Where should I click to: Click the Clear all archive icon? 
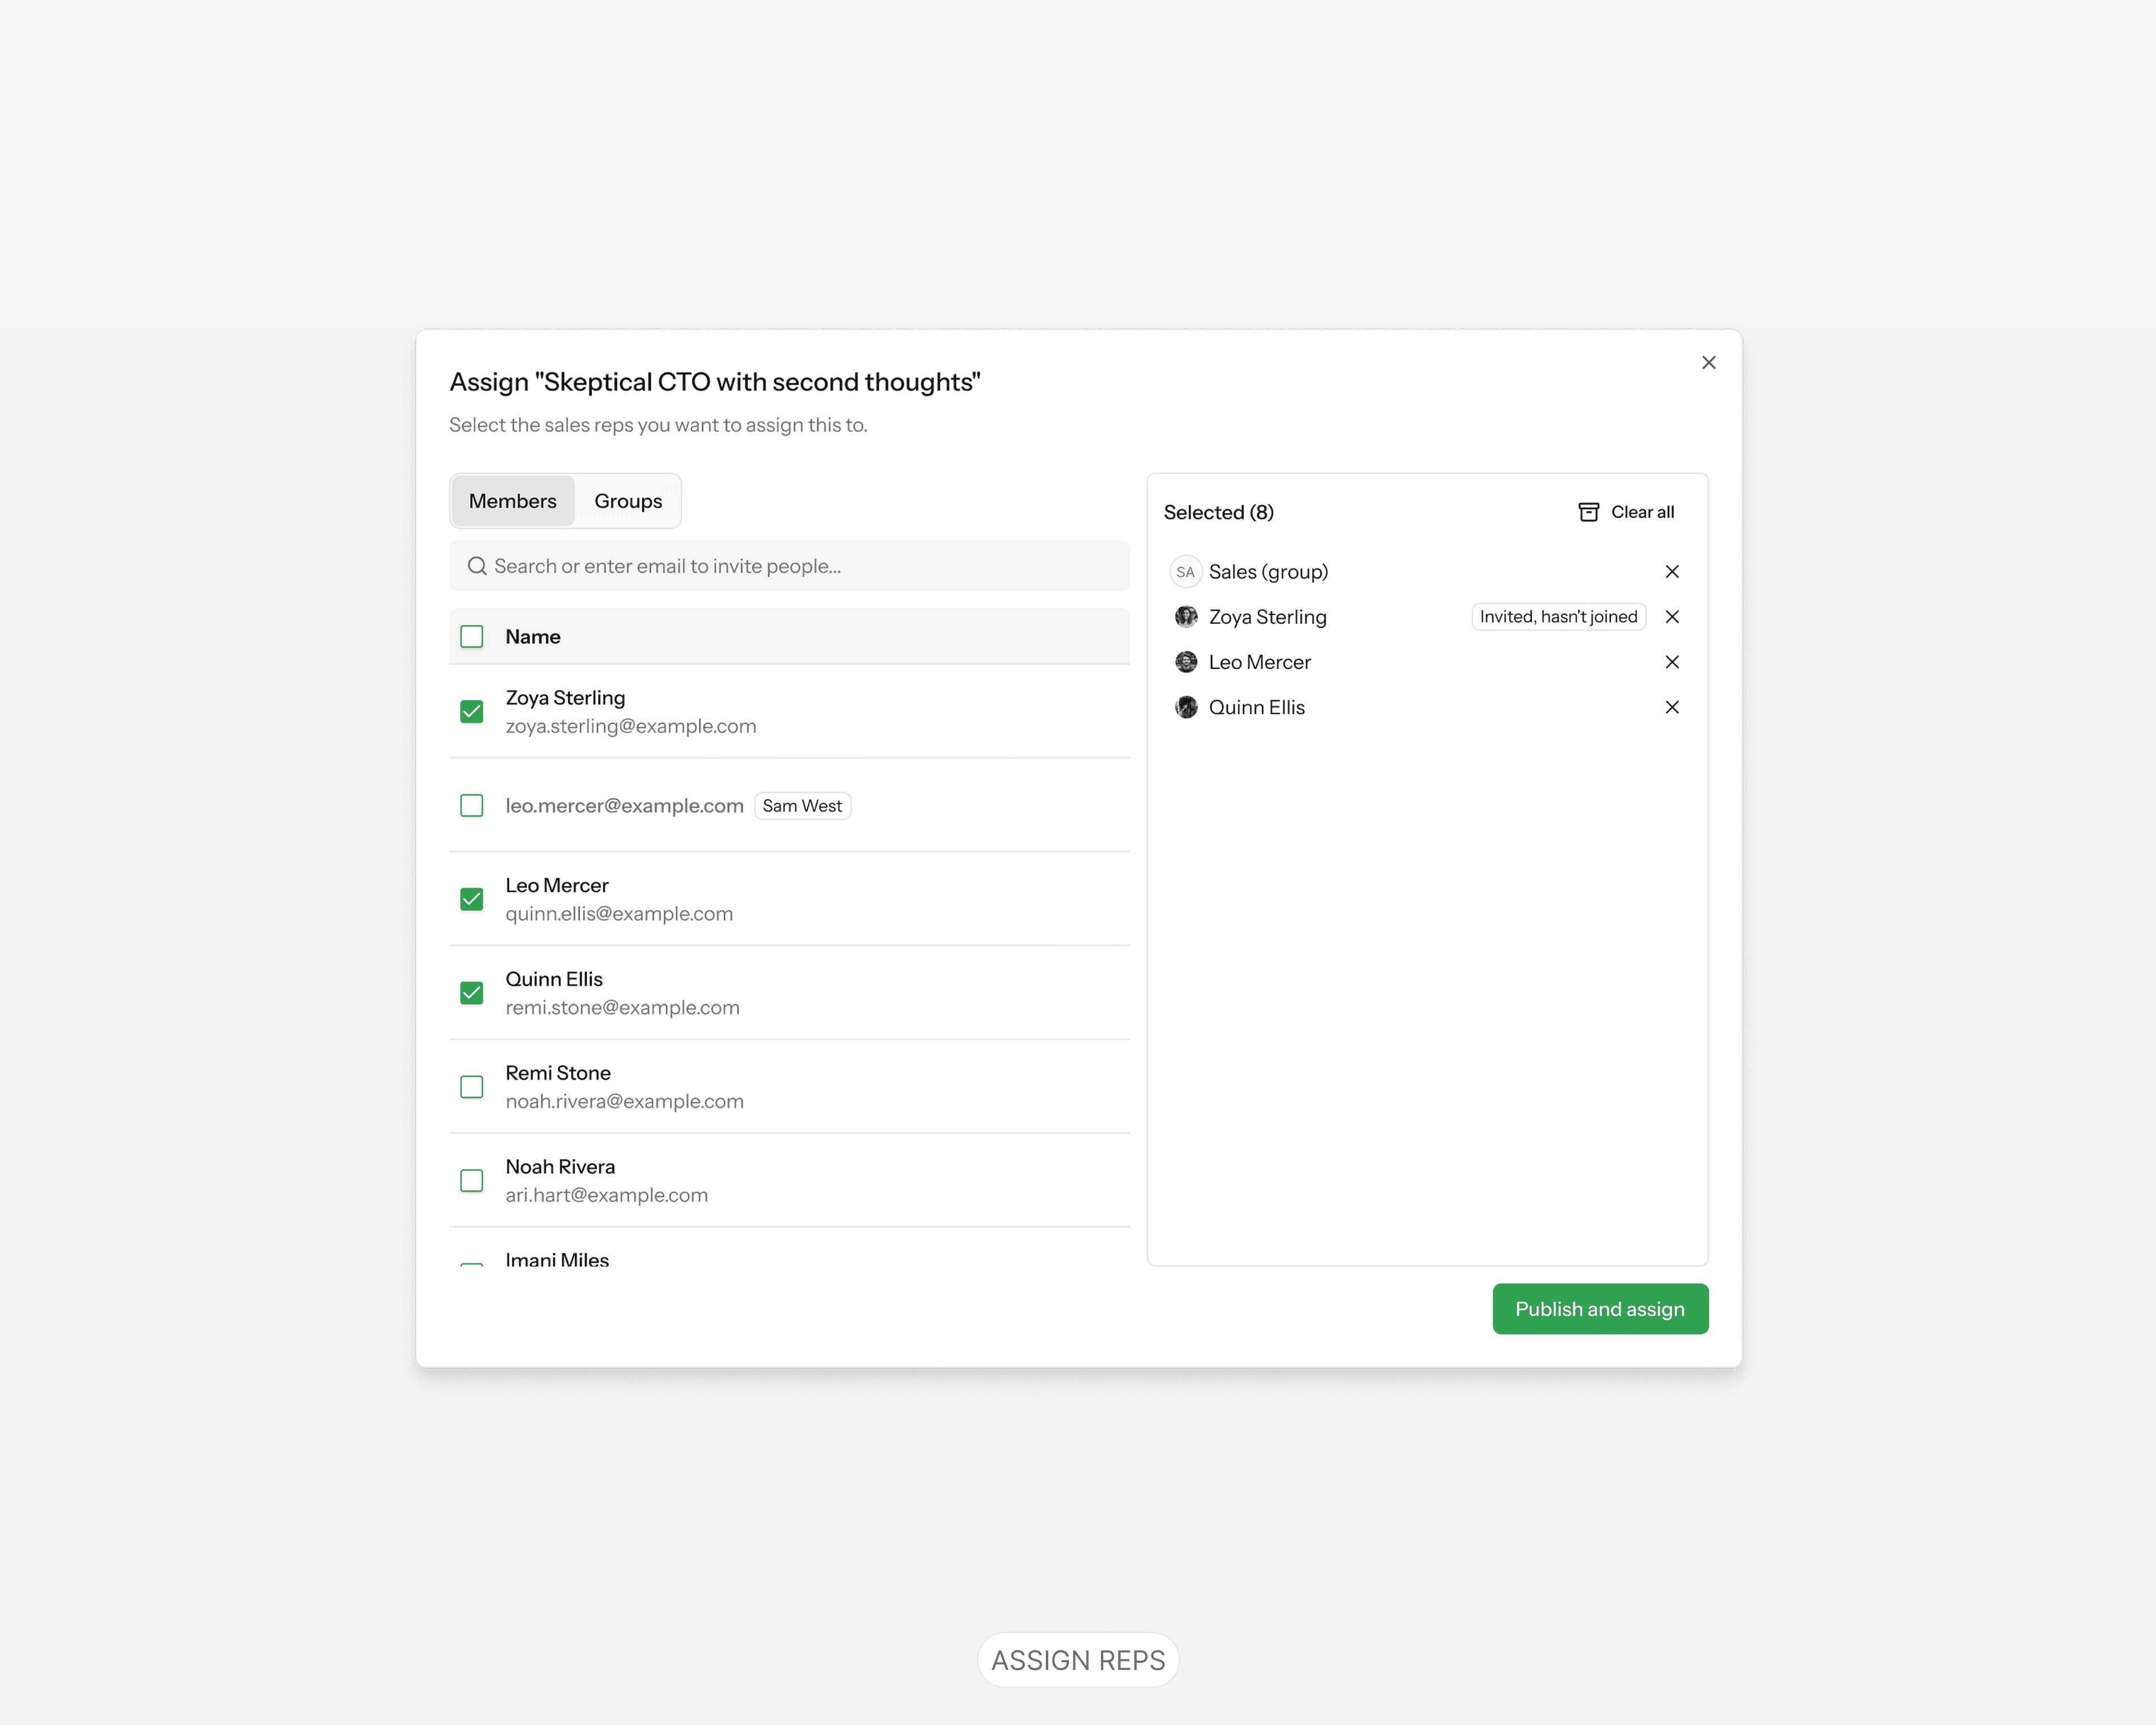(x=1588, y=512)
